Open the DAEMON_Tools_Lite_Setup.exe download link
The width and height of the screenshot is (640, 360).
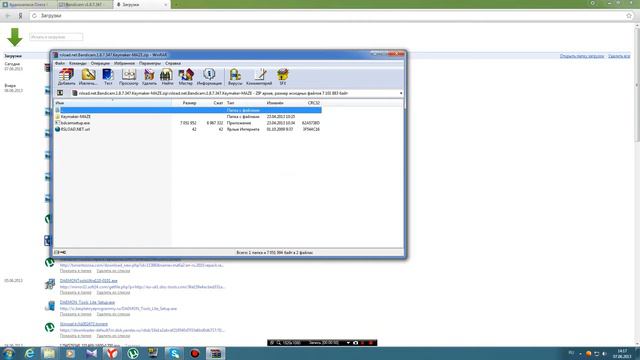coord(87,302)
